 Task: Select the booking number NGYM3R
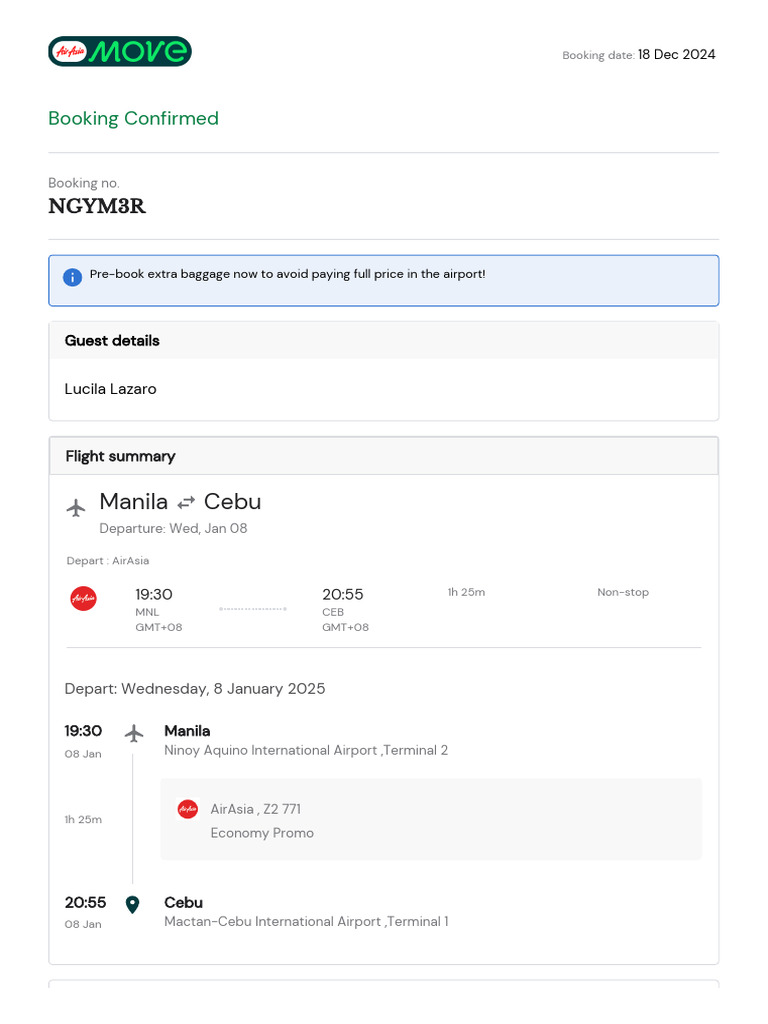[97, 207]
